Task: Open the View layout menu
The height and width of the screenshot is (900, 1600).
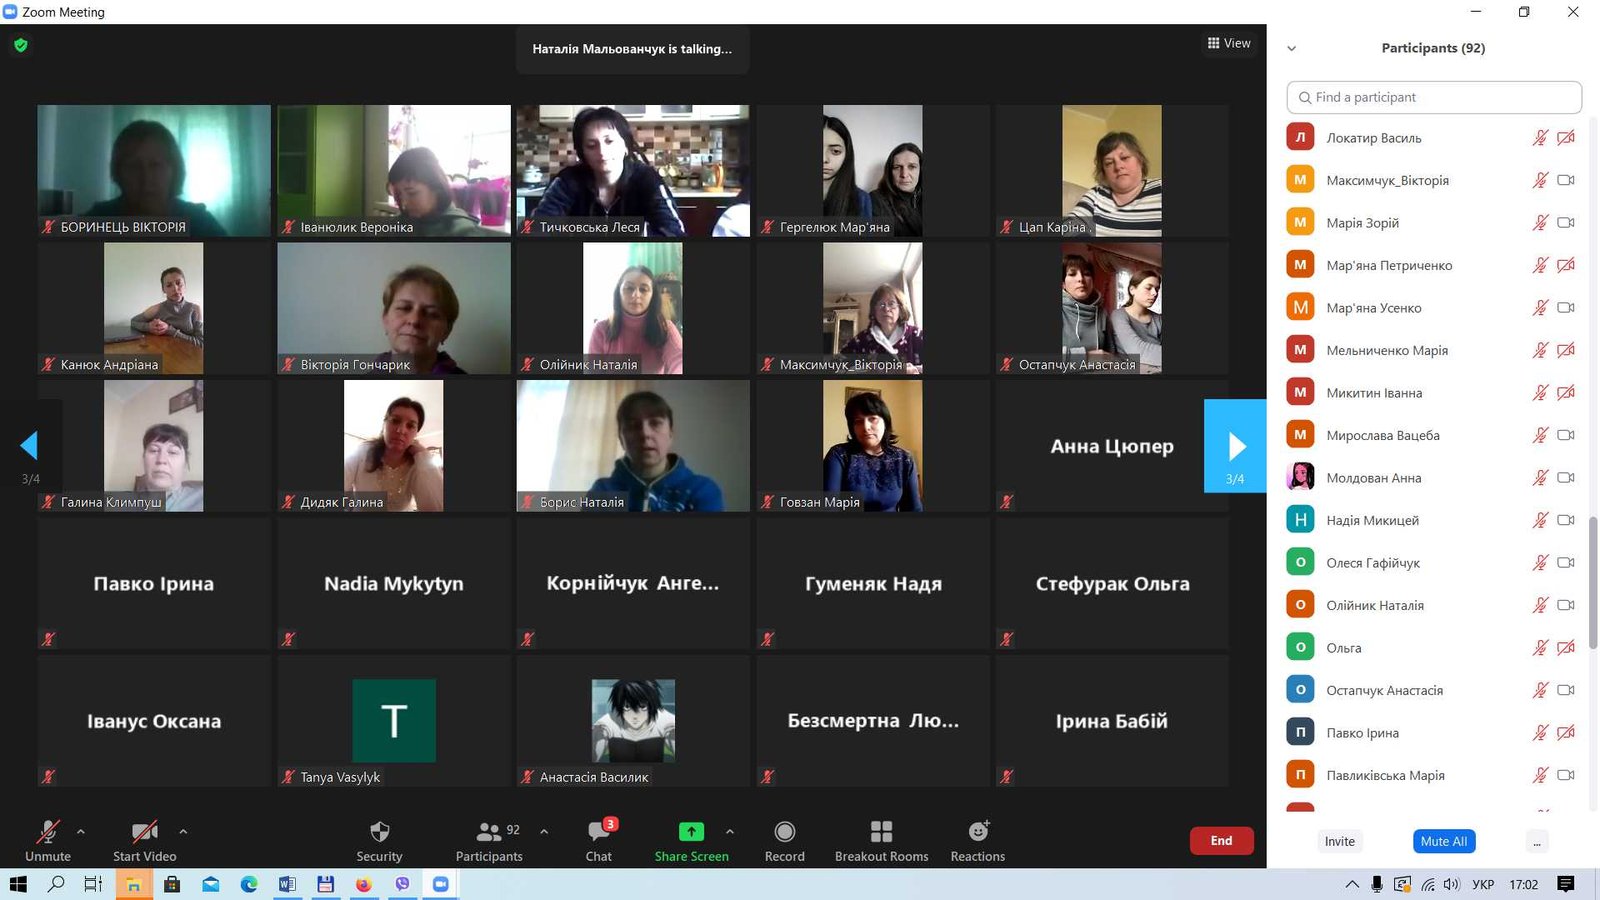Action: click(1229, 43)
